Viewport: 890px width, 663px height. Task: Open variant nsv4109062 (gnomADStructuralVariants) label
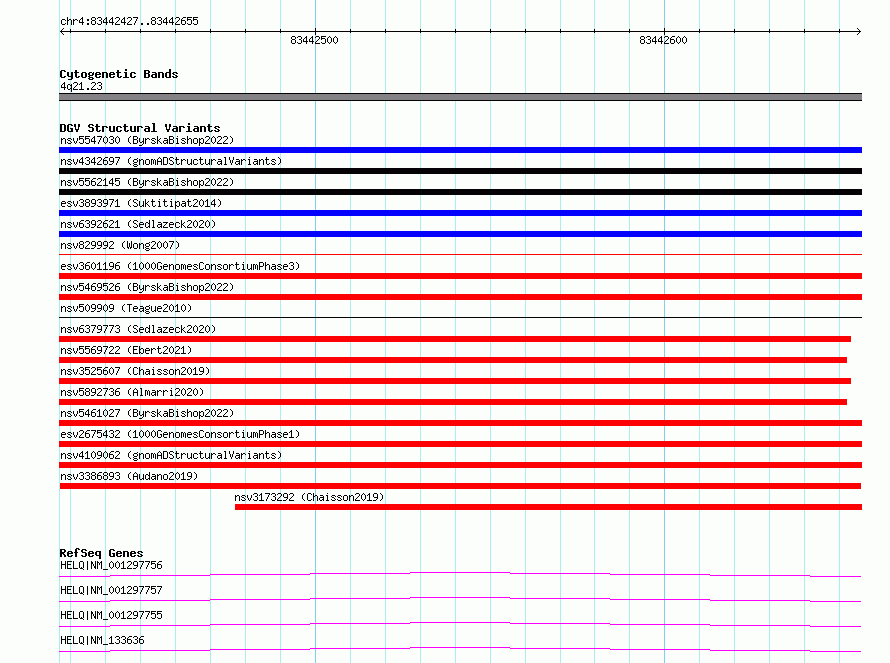171,455
